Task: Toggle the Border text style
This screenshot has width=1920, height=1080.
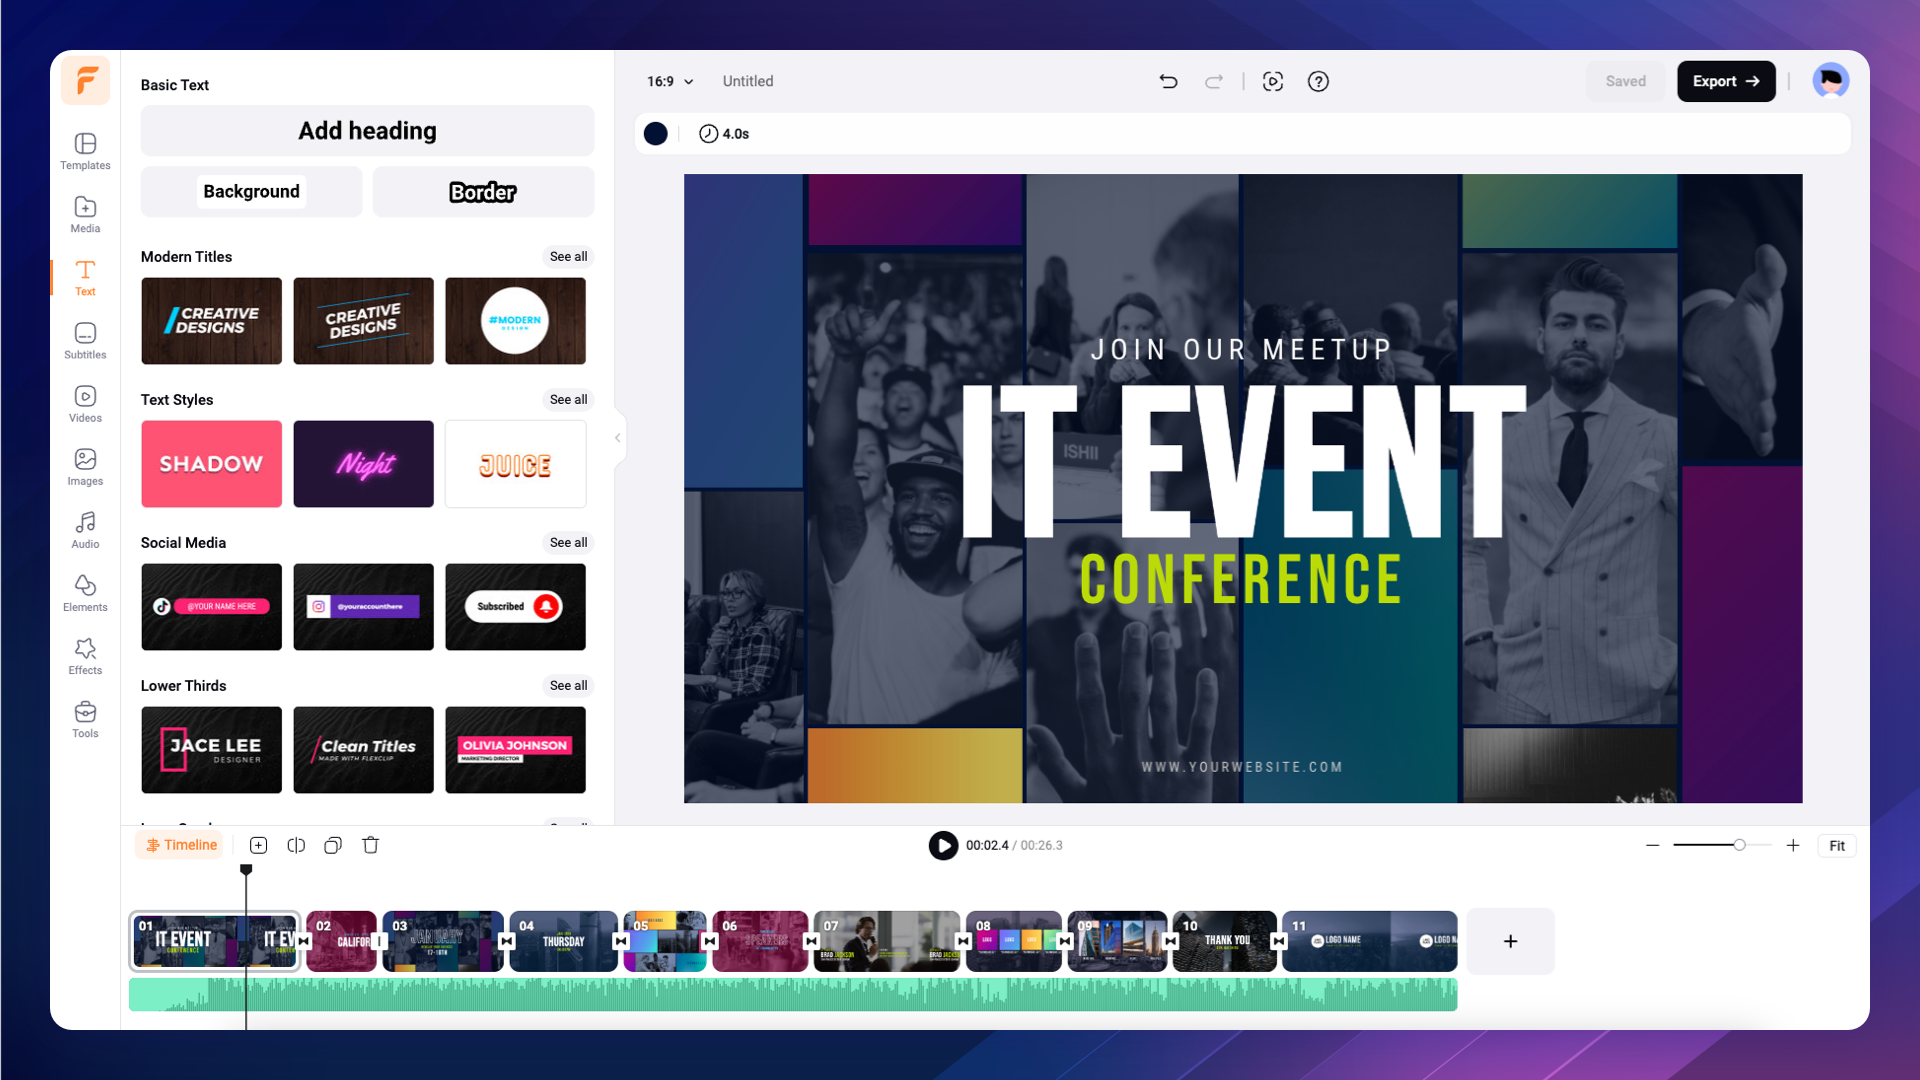Action: tap(483, 191)
